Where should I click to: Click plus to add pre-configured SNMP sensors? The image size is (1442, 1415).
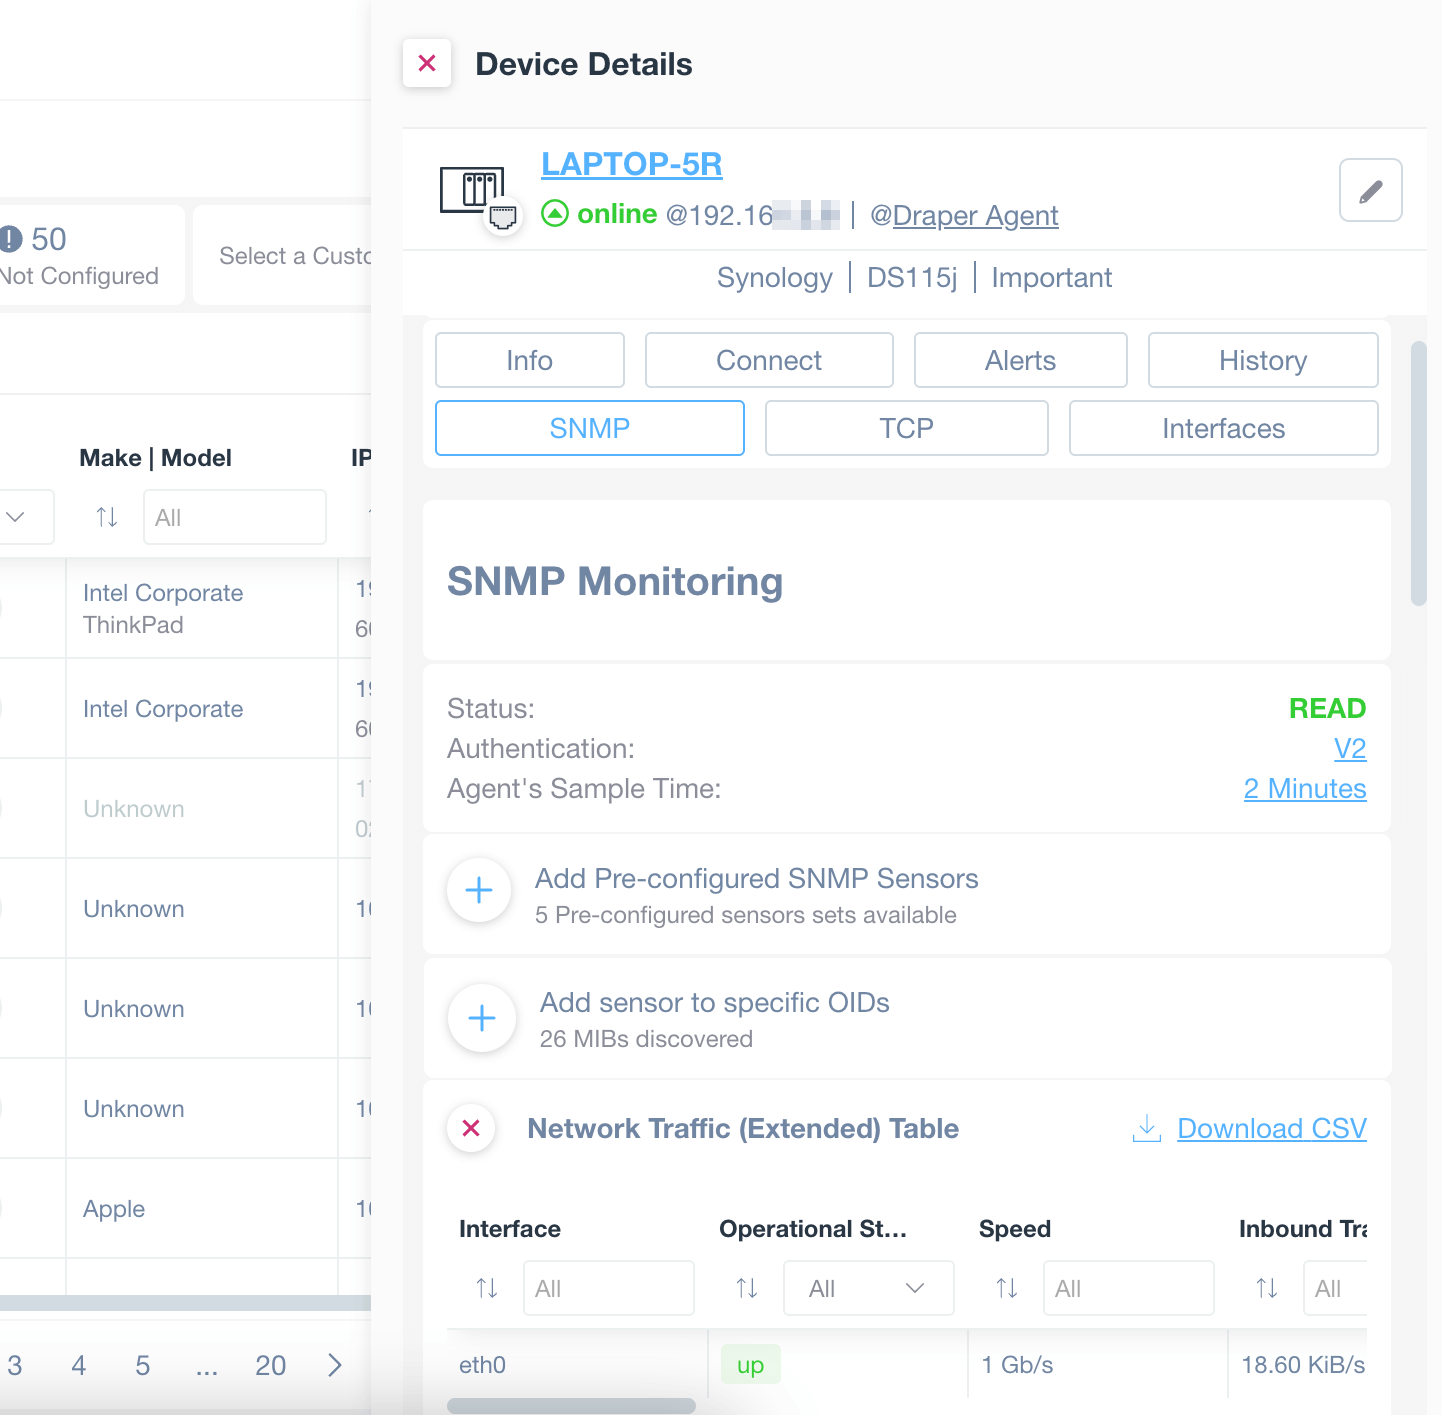(x=479, y=890)
